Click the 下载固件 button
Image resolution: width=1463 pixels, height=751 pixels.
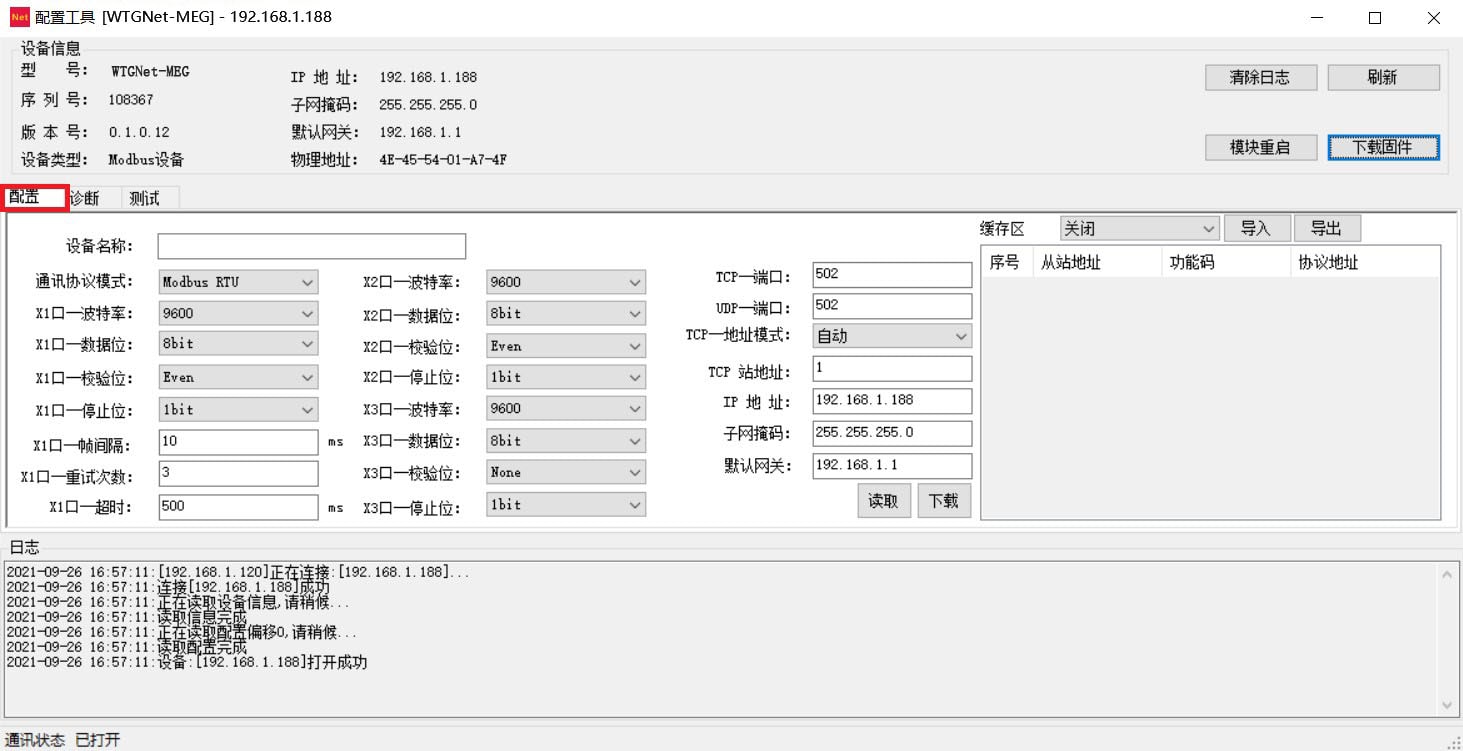pyautogui.click(x=1383, y=147)
